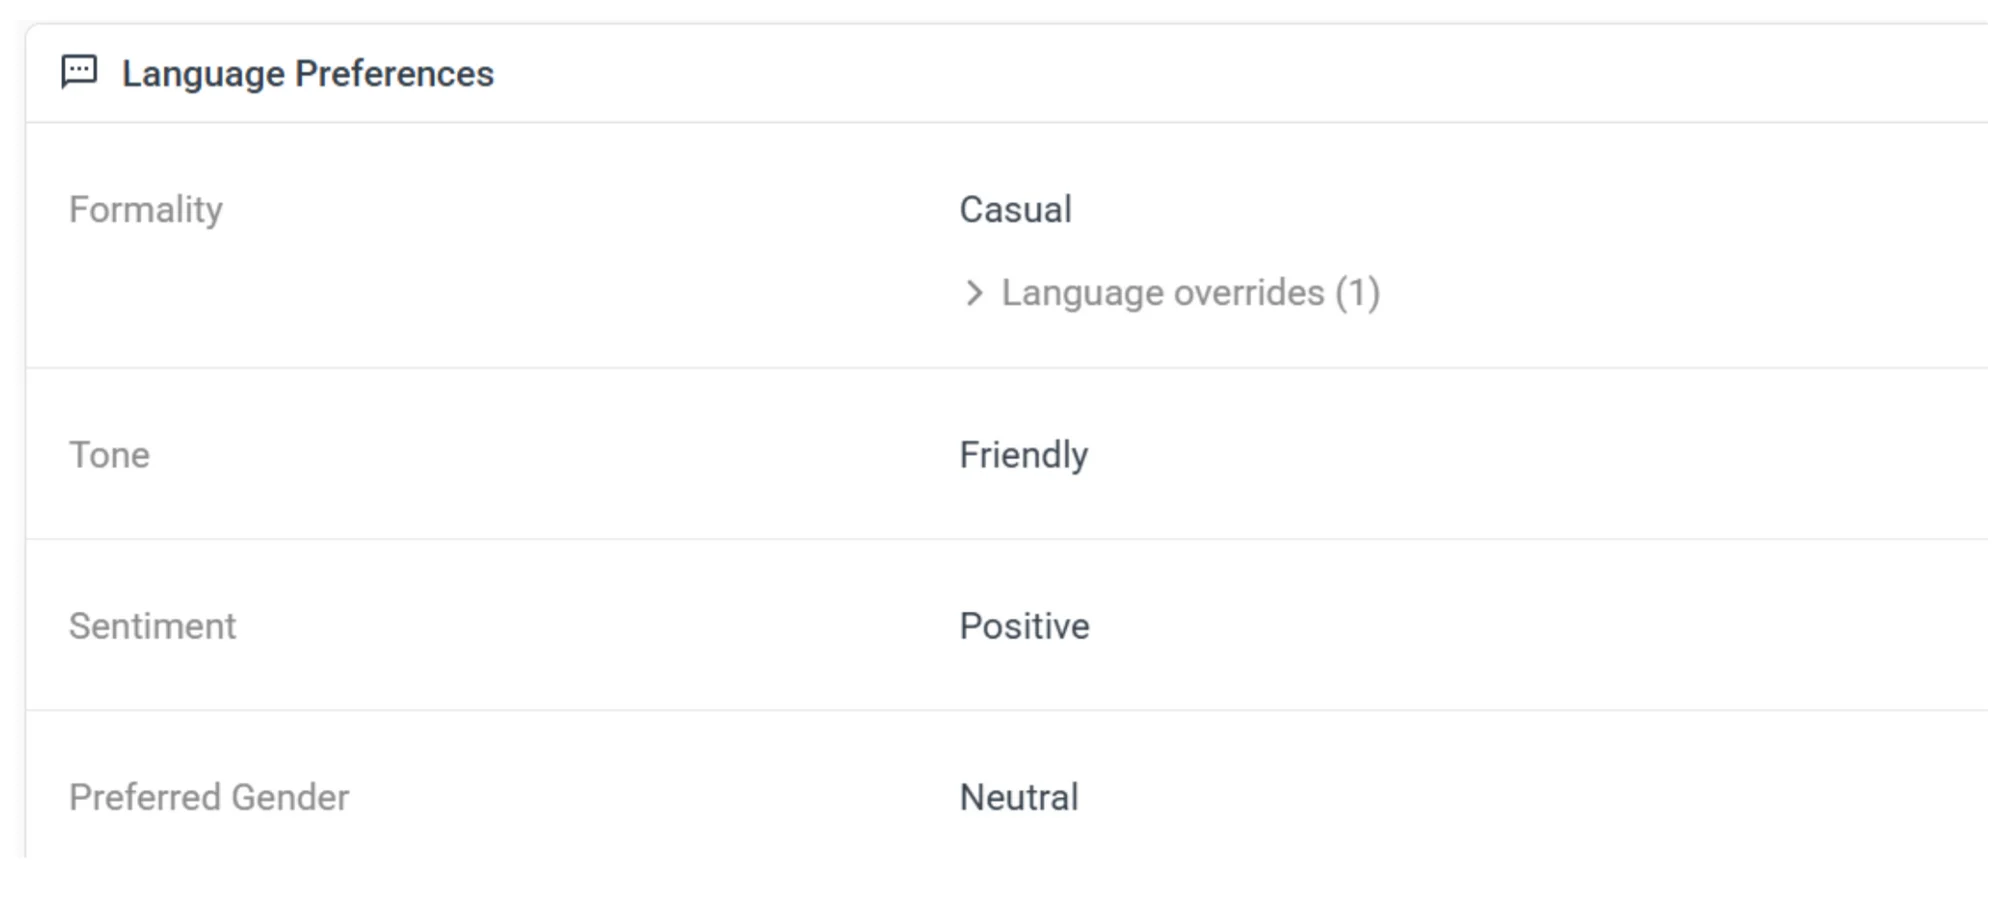Image resolution: width=2000 pixels, height=903 pixels.
Task: Click the three dots inside the chat icon
Action: tap(79, 69)
